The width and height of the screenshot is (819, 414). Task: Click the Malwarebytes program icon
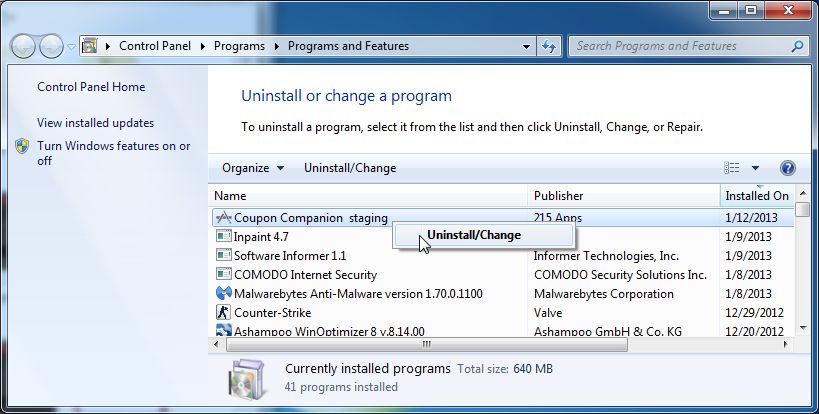click(223, 293)
